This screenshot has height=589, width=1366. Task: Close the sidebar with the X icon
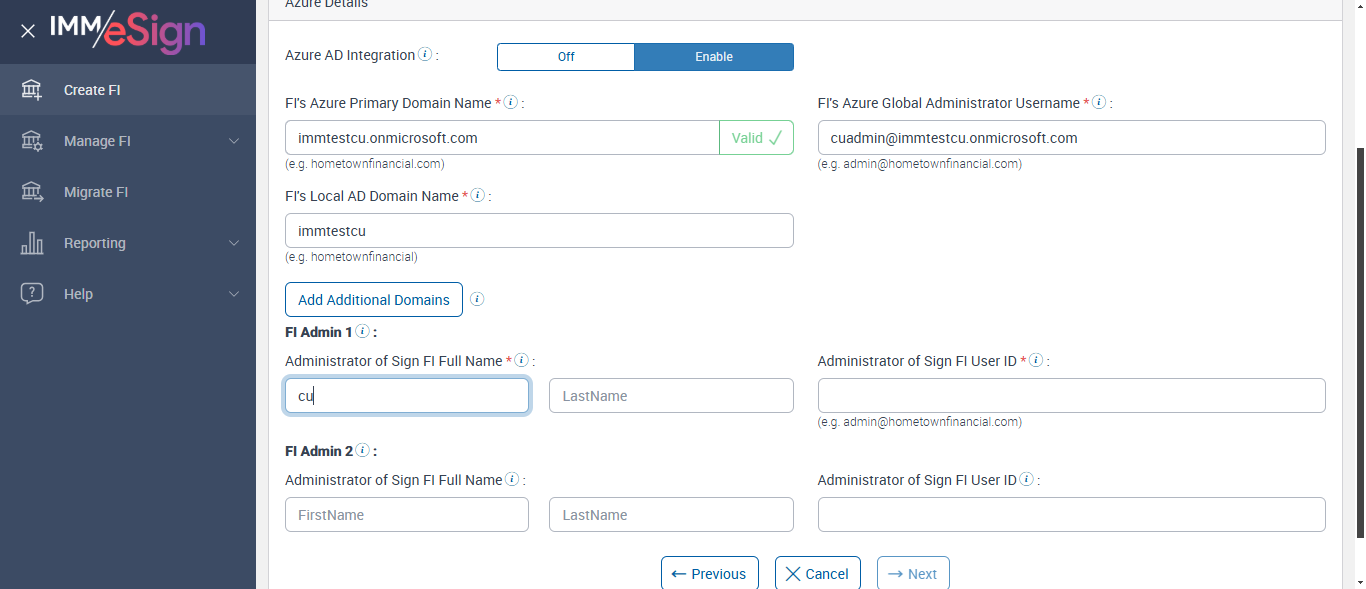click(x=28, y=31)
